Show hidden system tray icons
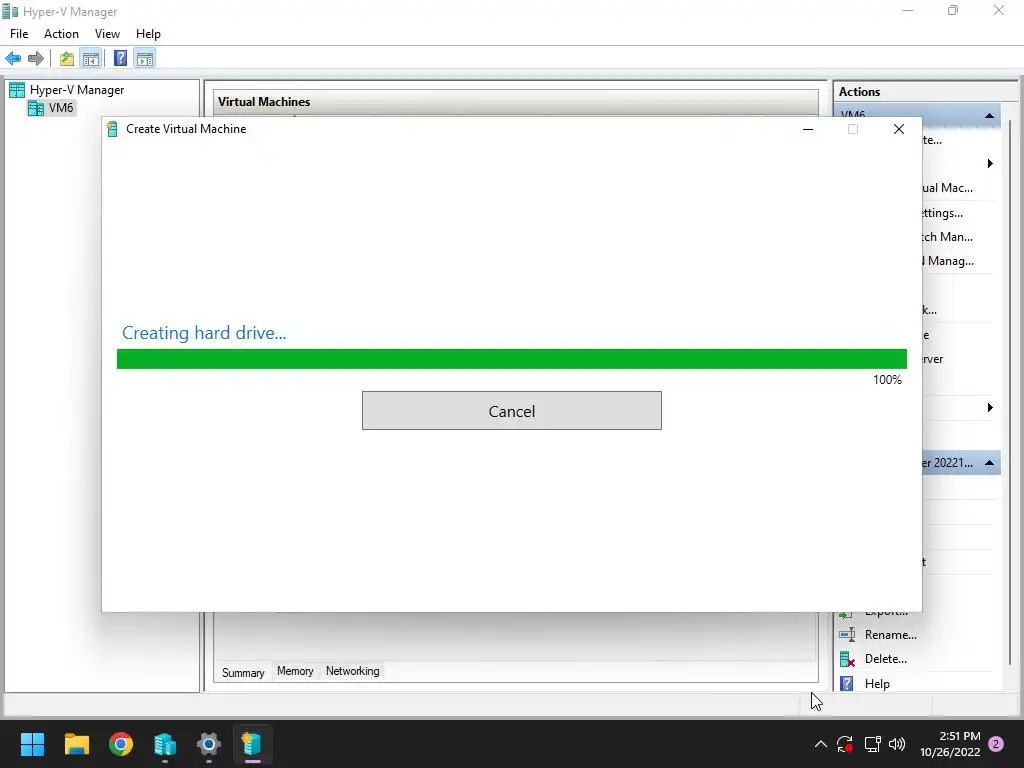The image size is (1024, 768). [821, 744]
